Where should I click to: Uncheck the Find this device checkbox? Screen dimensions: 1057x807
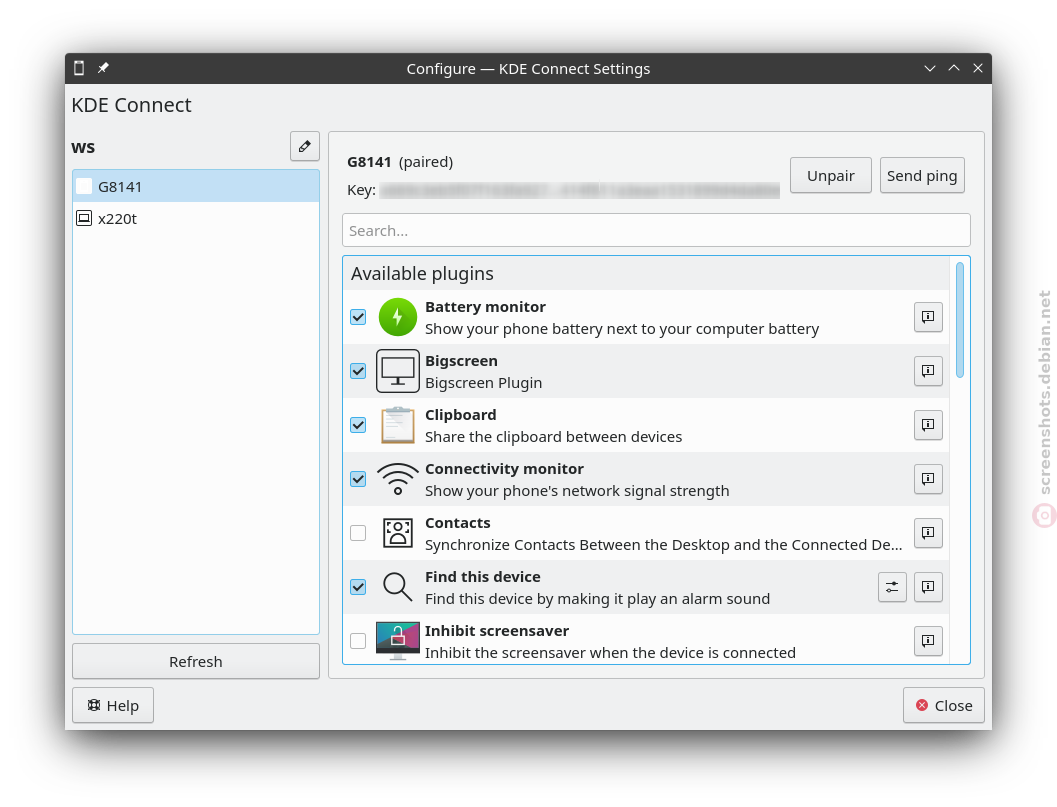358,587
